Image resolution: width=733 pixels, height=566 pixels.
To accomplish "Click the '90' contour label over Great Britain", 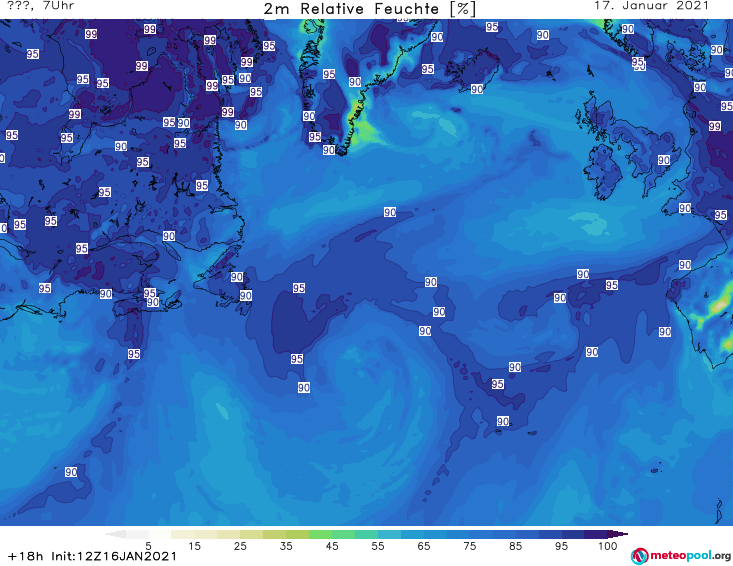I will click(x=664, y=160).
